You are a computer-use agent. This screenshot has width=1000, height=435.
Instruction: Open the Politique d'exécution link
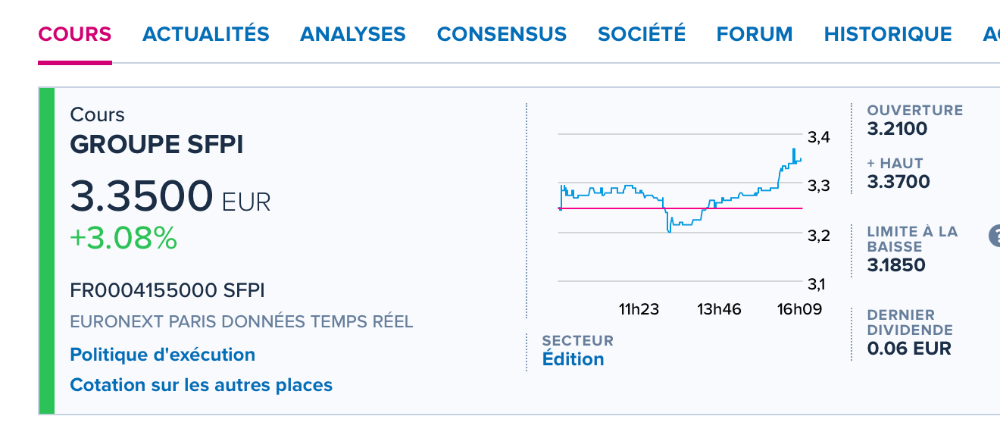[x=162, y=355]
